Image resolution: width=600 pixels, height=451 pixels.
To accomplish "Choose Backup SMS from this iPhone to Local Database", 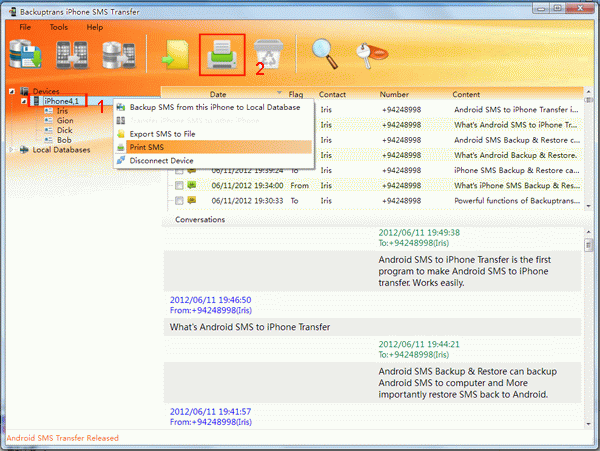I will 214,107.
